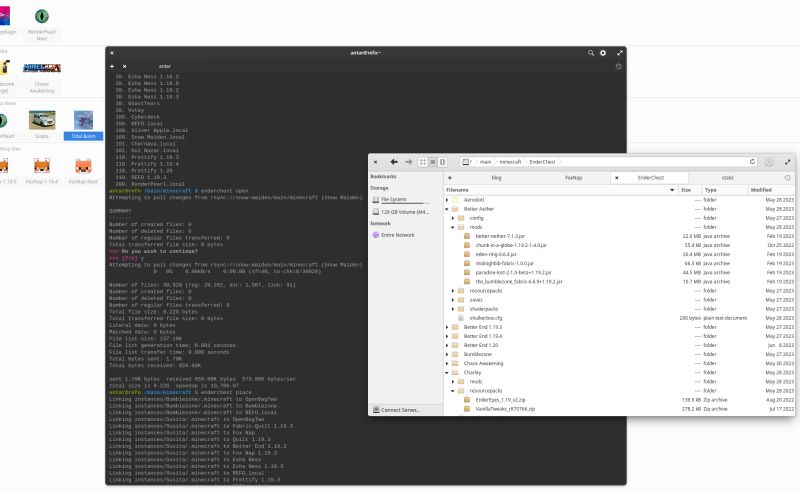800x494 pixels.
Task: Select Better End 1.20 folder icon
Action: 455,345
